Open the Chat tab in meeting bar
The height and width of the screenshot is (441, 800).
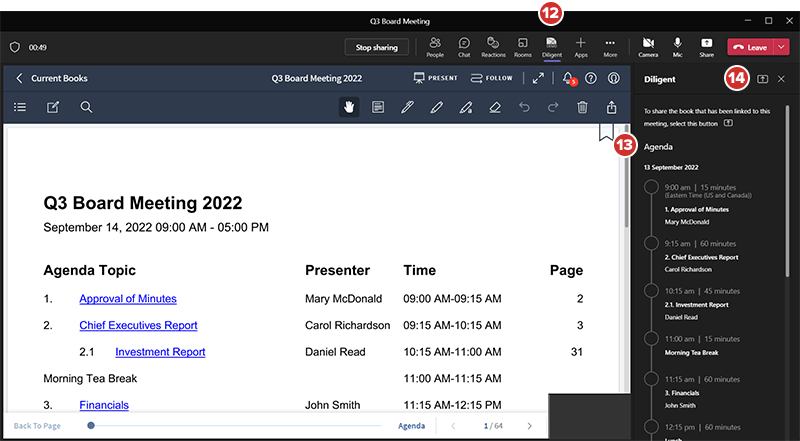(x=464, y=46)
